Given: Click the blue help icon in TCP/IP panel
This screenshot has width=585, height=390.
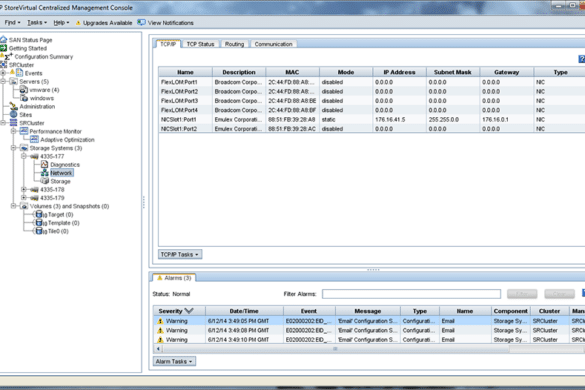Looking at the screenshot, I should point(582,59).
